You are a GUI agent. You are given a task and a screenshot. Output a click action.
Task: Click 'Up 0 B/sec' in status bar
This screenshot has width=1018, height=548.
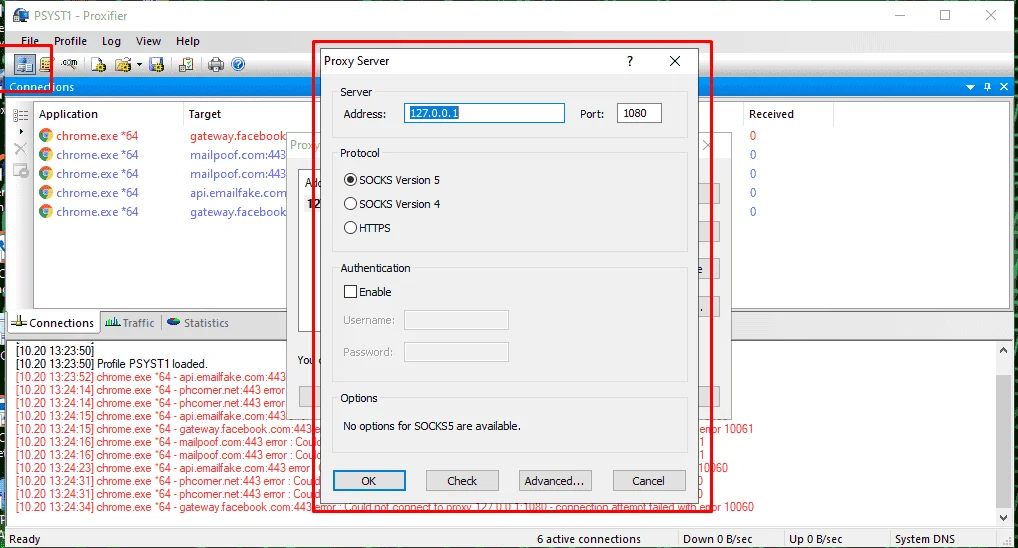tap(815, 539)
